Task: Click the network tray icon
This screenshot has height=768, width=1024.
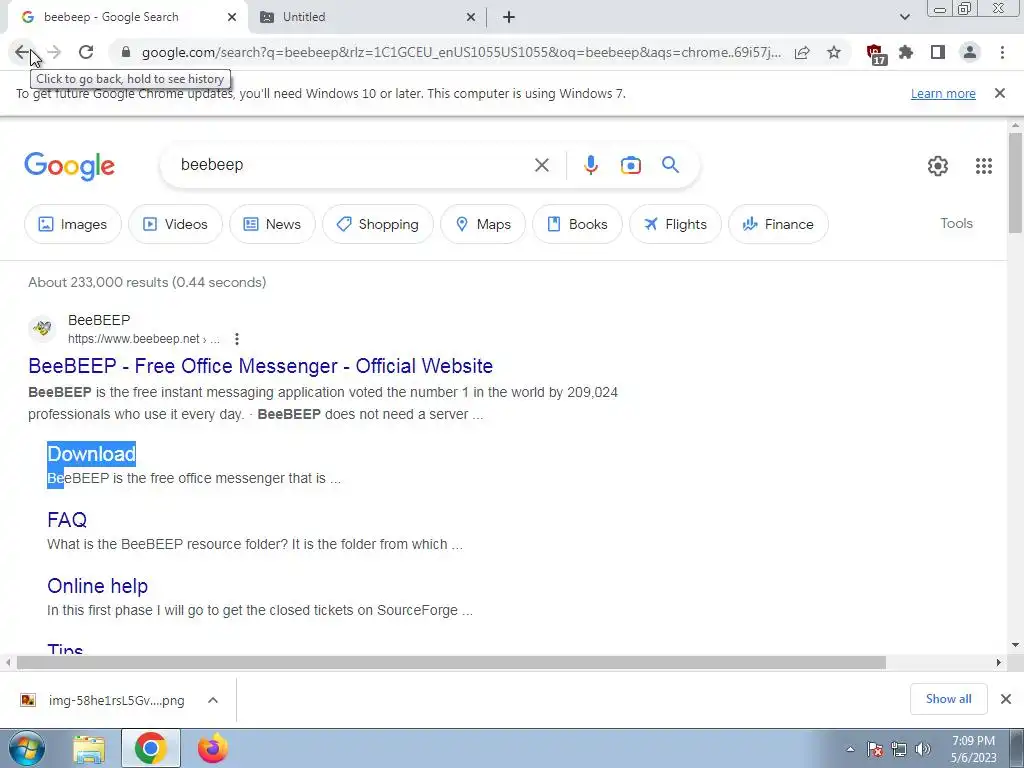Action: pos(899,749)
